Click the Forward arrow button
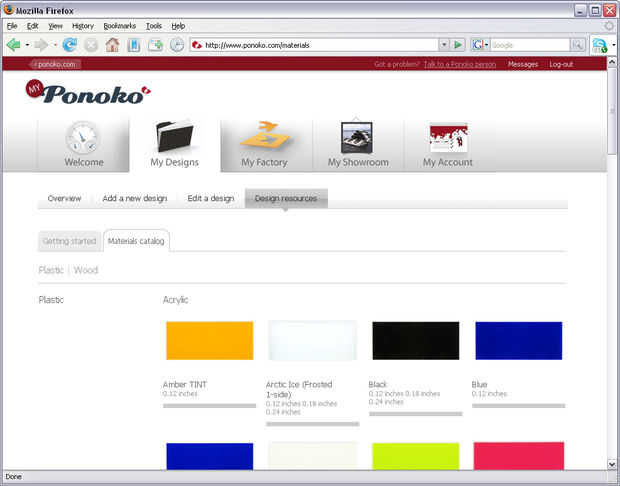The height and width of the screenshot is (486, 620). [41, 45]
